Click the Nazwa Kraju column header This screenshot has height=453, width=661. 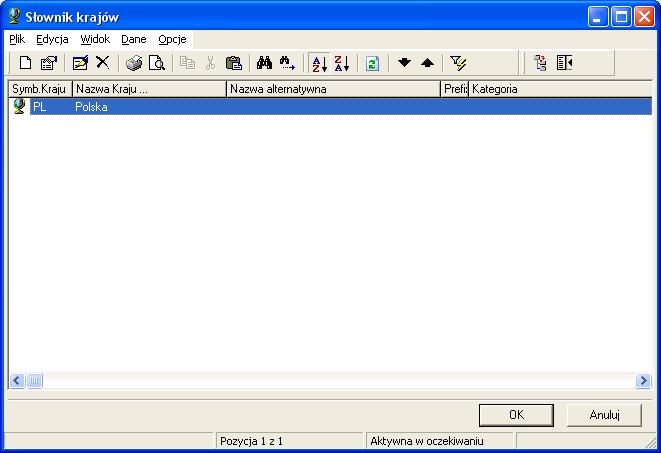[150, 89]
